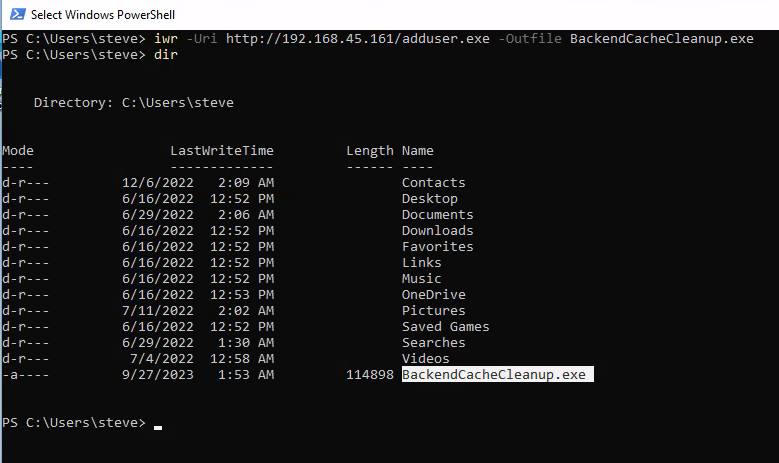Click the date 7/11/2022 on Pictures row
Image resolution: width=779 pixels, height=463 pixels.
pos(158,310)
